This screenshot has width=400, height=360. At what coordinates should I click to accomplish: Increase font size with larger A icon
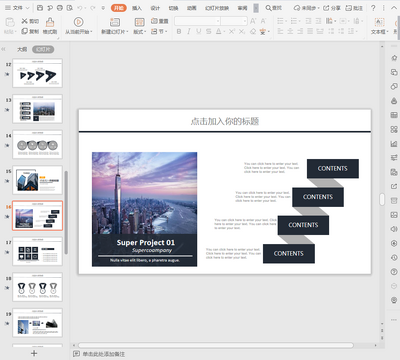click(x=253, y=21)
